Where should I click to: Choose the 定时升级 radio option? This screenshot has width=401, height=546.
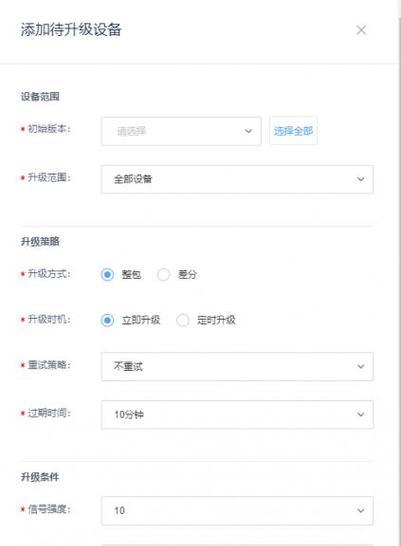coord(183,320)
